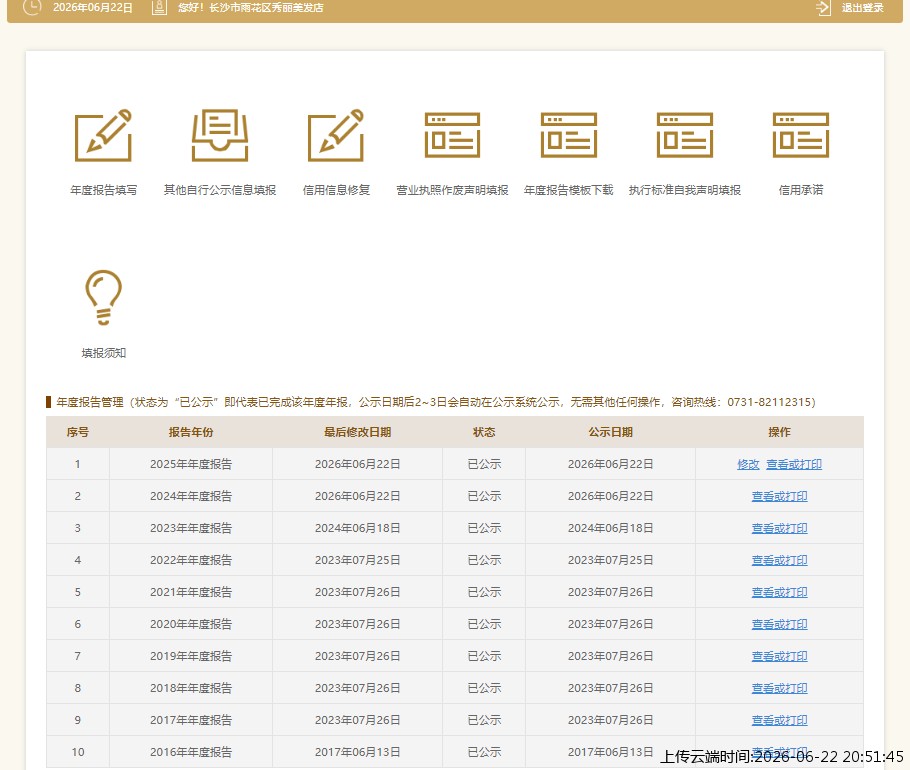Screen dimensions: 910x770
Task: Click the 年度报告模板下载 label text
Action: pos(568,190)
